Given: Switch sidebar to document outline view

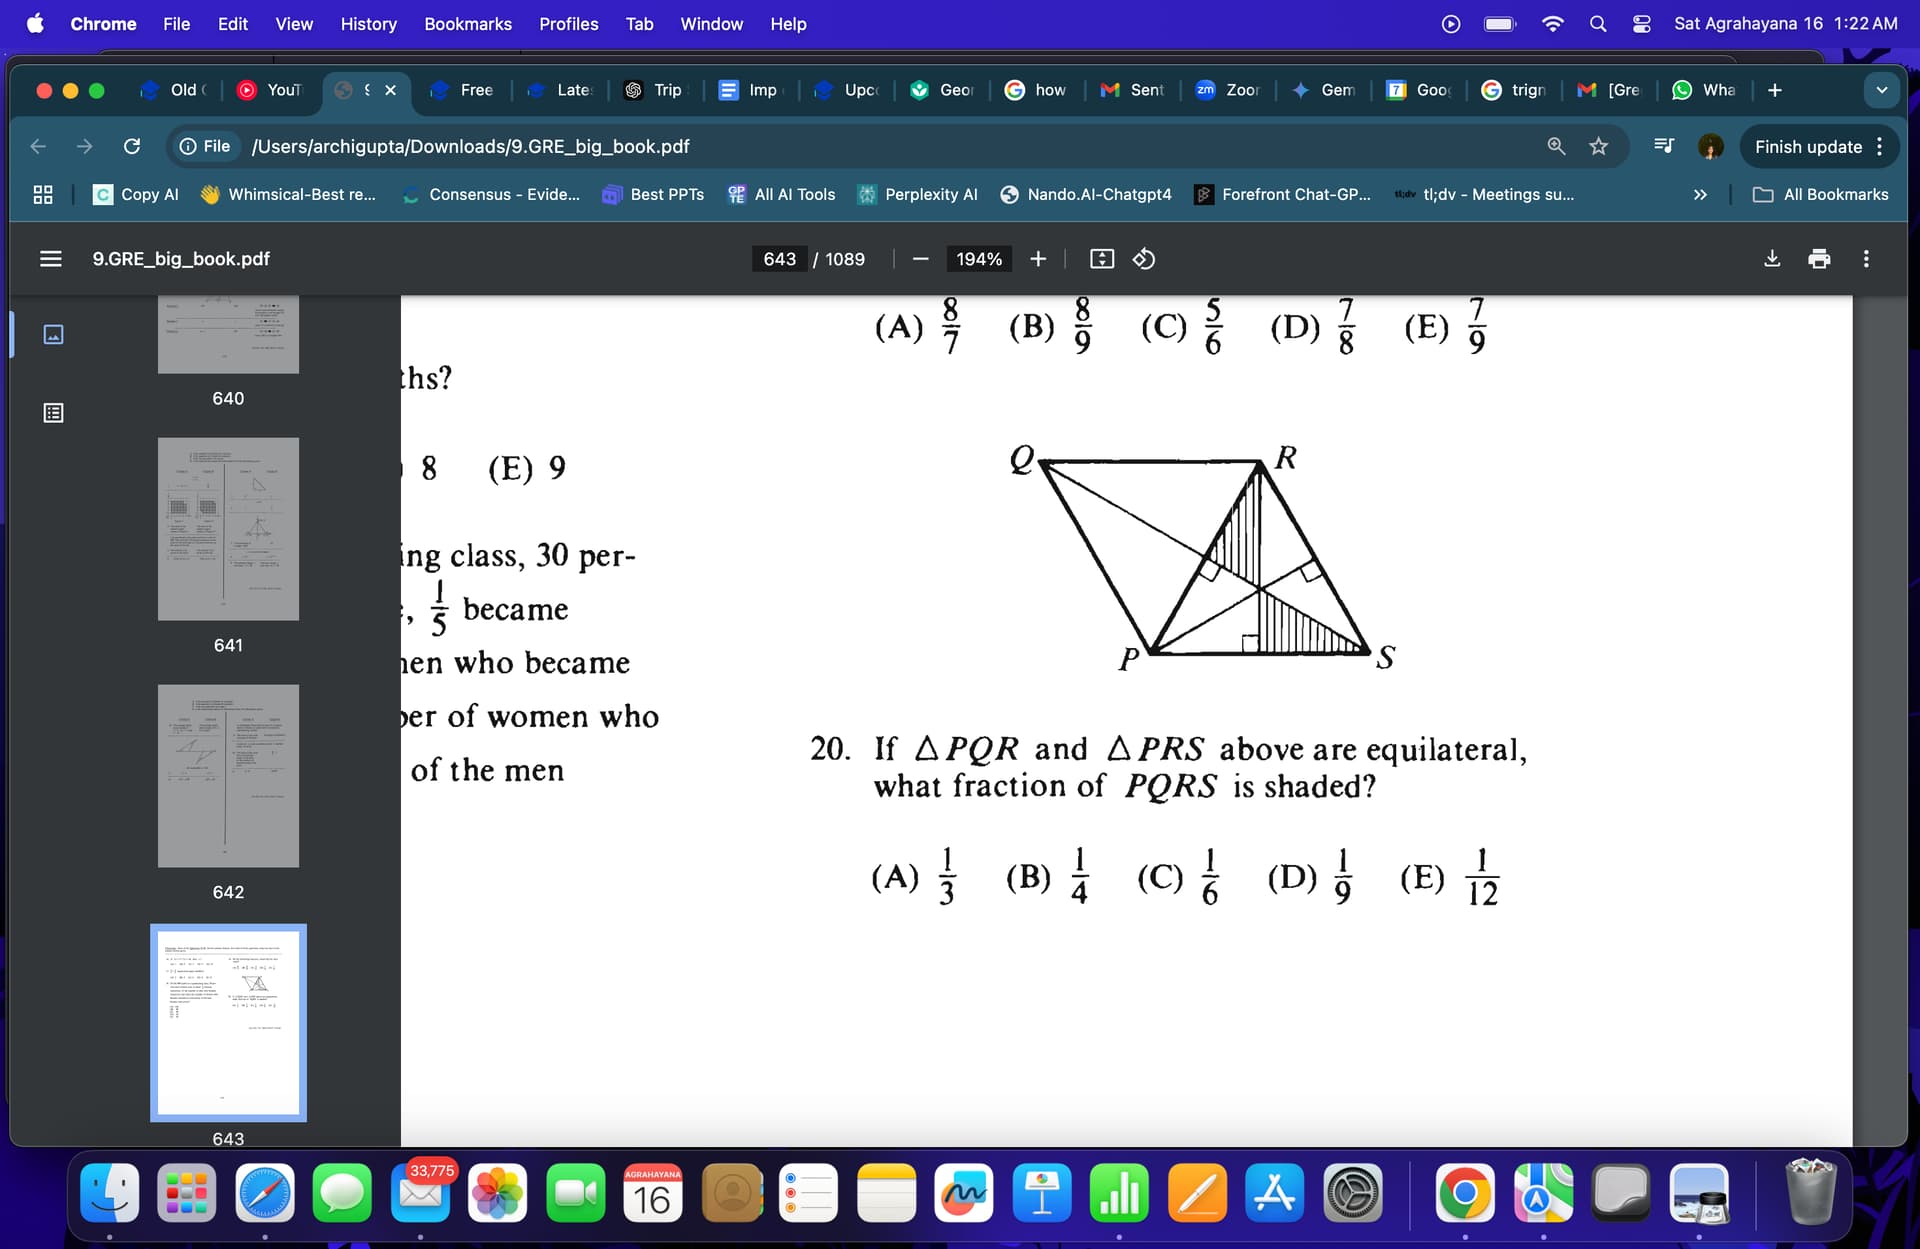Looking at the screenshot, I should click(x=54, y=412).
